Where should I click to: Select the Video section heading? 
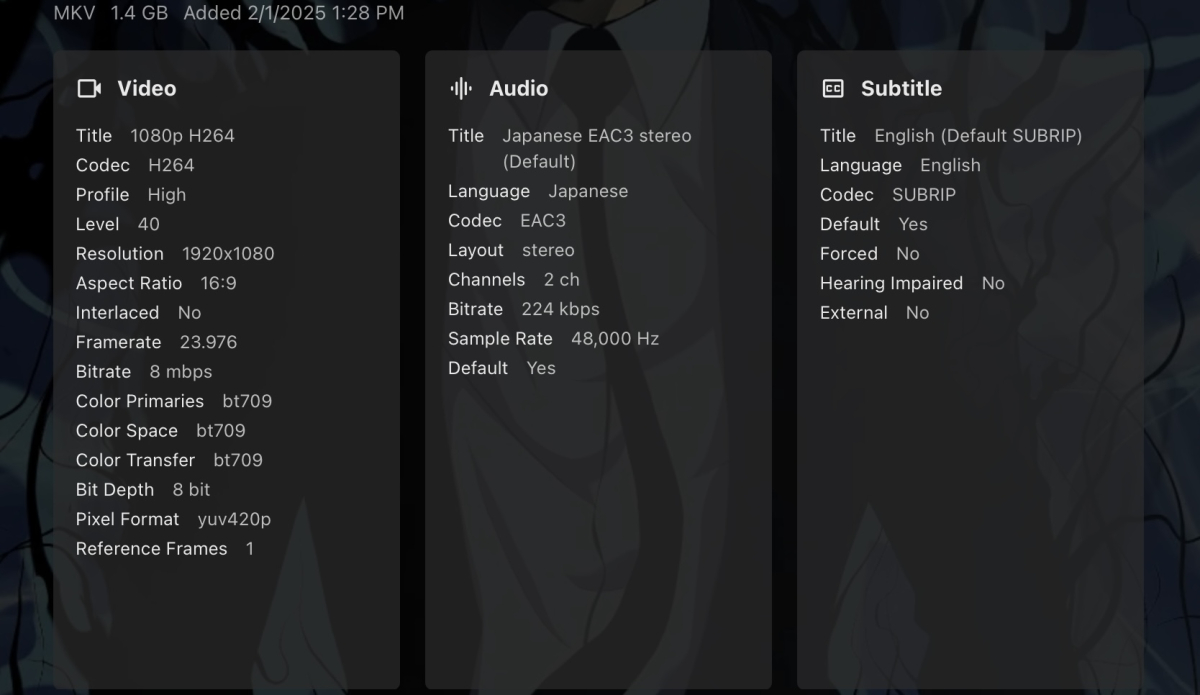point(146,89)
